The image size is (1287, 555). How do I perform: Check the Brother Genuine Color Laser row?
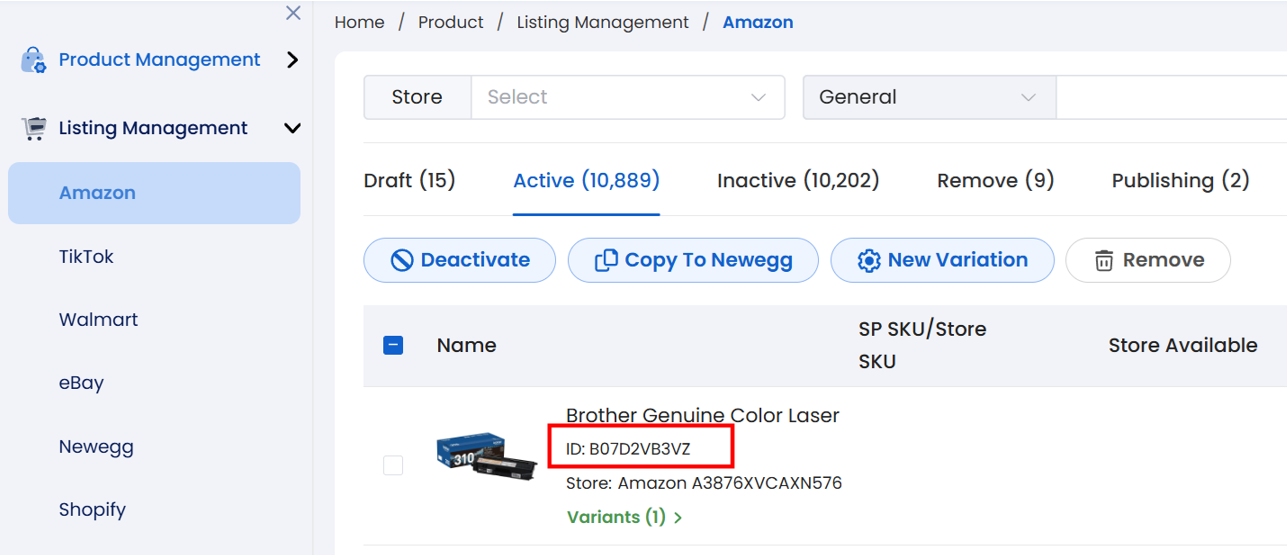(393, 465)
